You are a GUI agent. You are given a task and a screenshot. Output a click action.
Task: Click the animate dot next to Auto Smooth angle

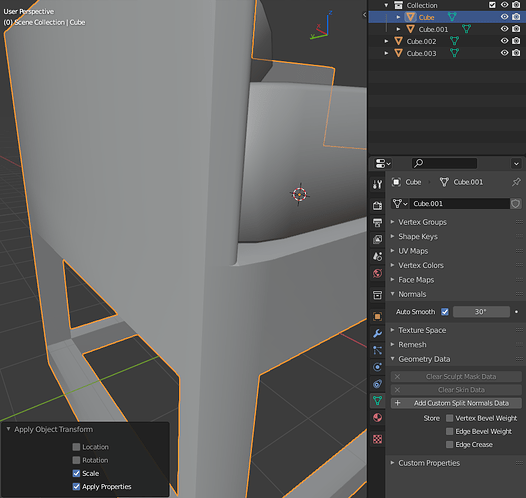(516, 312)
